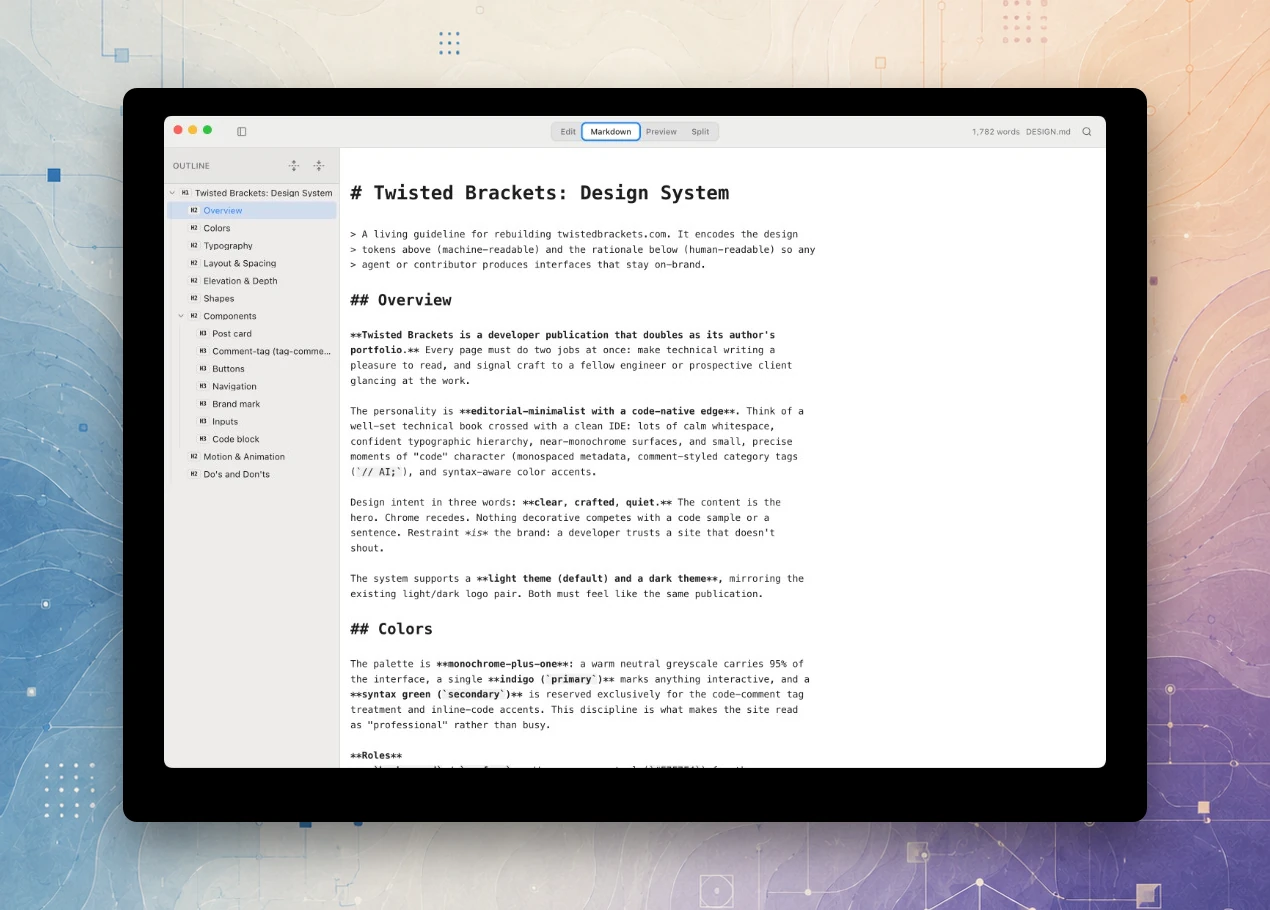Click the H2 badge beside Shapes

(x=194, y=298)
